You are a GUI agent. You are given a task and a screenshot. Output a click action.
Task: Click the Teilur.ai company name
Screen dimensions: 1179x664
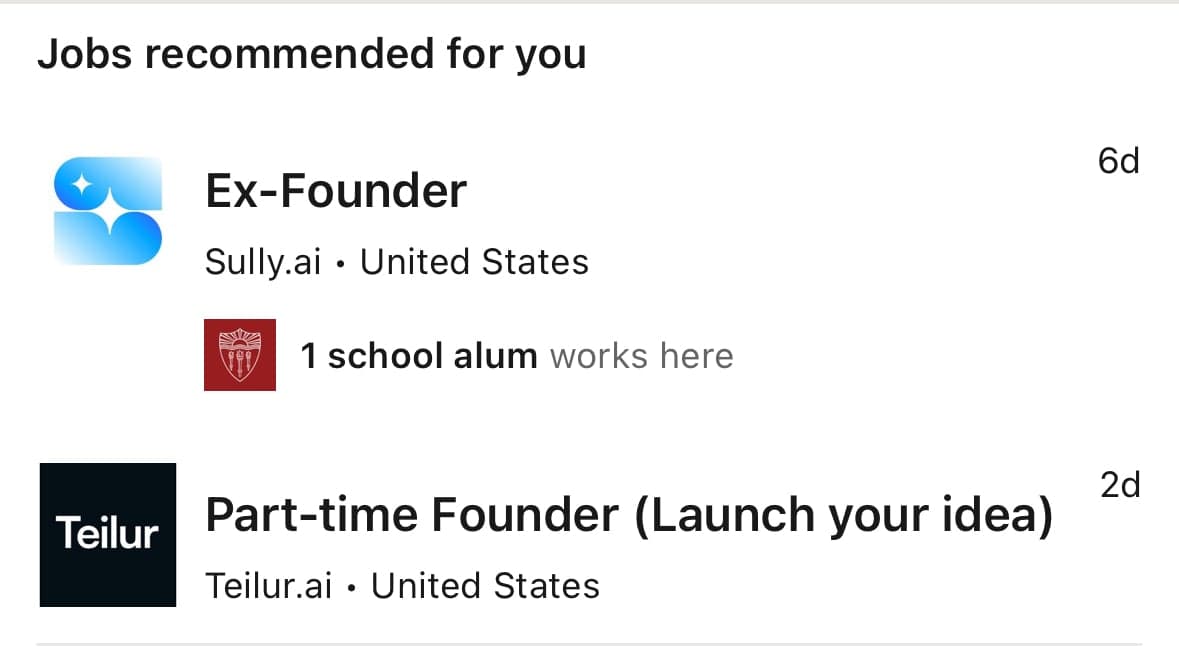[268, 585]
